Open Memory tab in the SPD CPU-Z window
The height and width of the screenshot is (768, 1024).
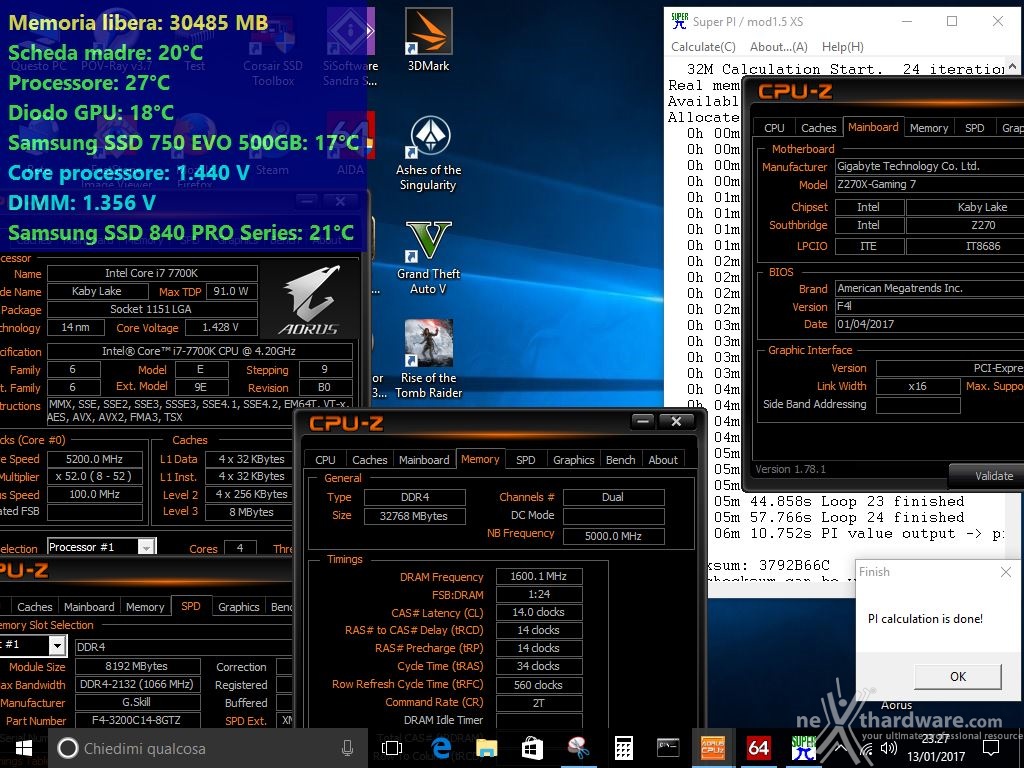click(145, 607)
